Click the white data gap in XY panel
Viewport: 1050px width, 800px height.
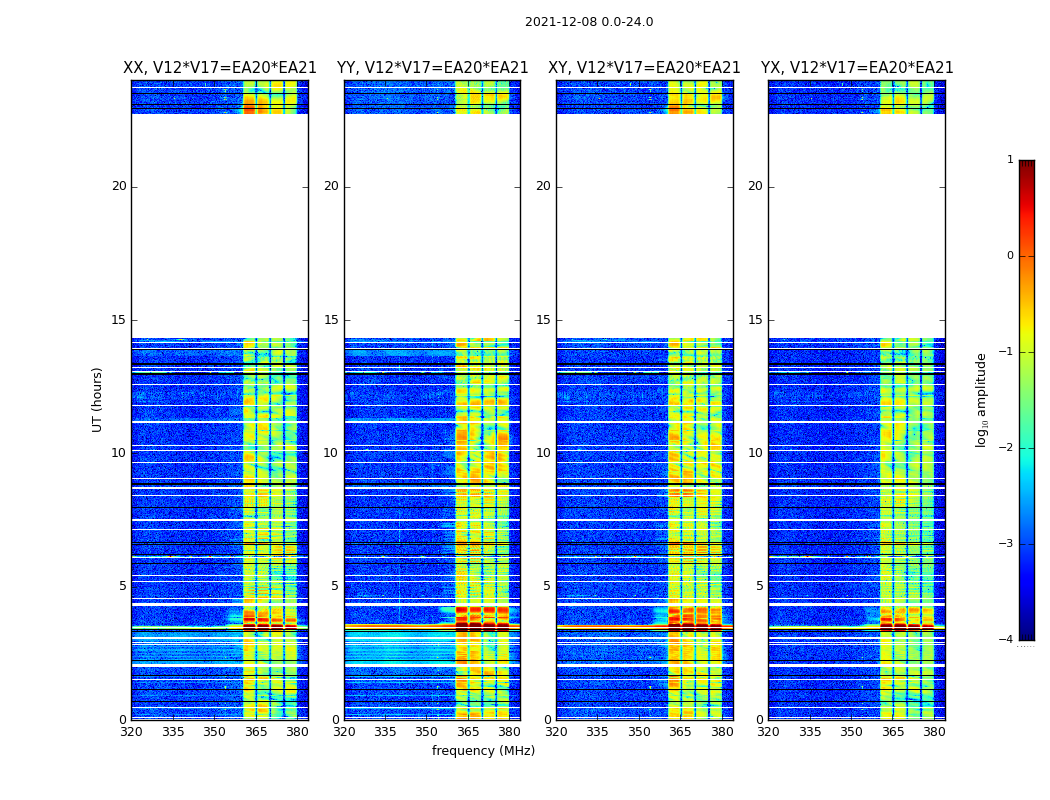click(x=644, y=225)
